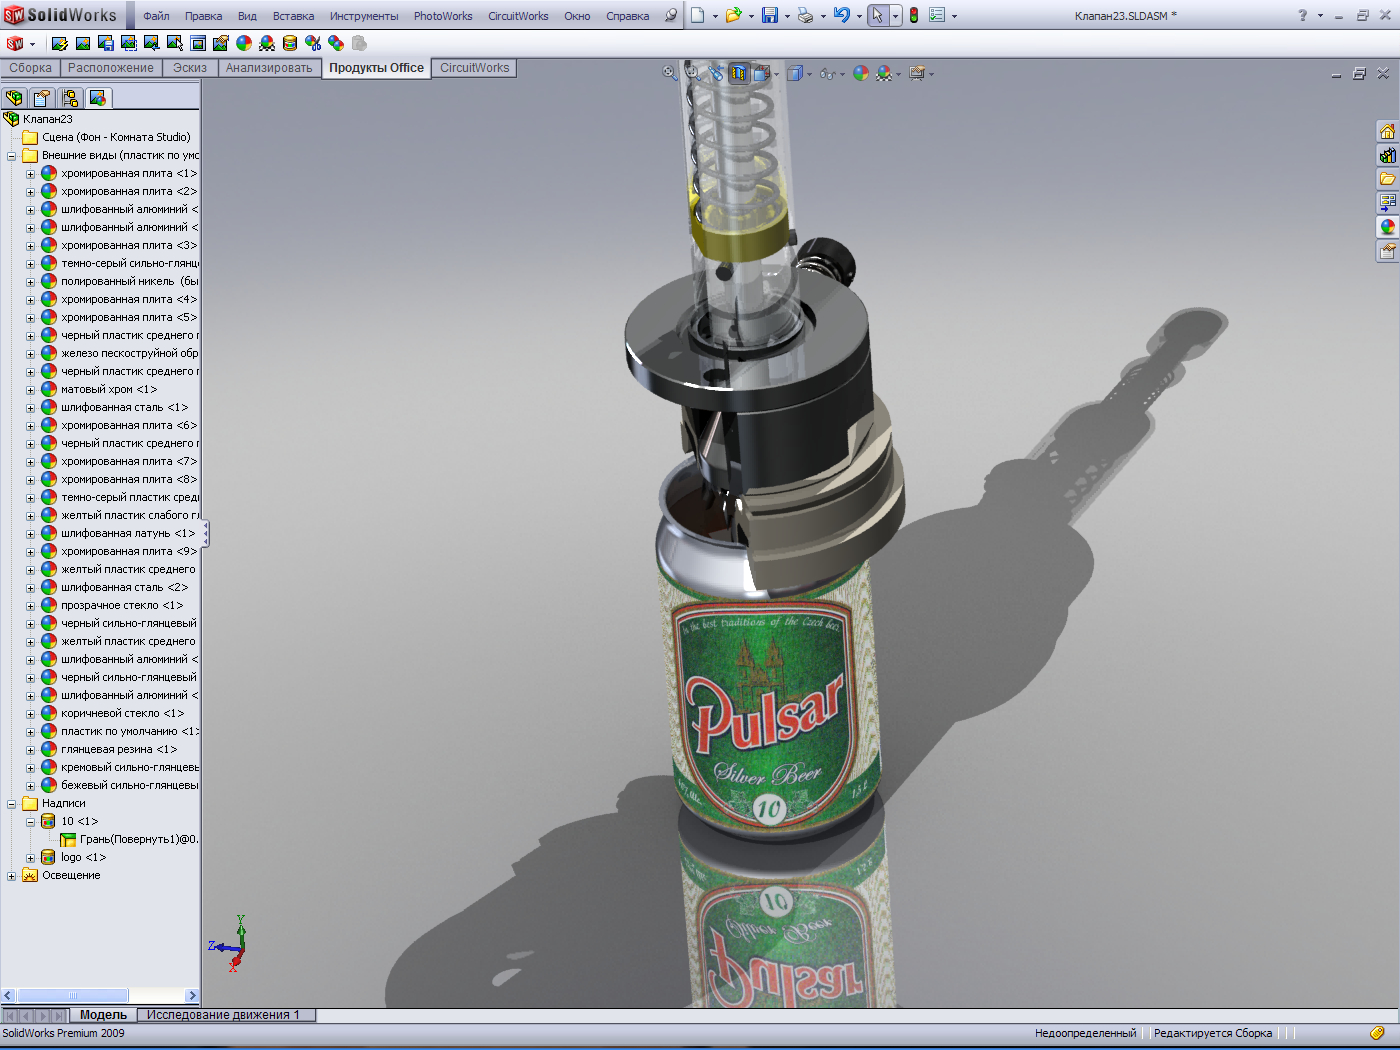Select прозрачное стекло <1> appearance
Image resolution: width=1400 pixels, height=1050 pixels.
[x=122, y=605]
